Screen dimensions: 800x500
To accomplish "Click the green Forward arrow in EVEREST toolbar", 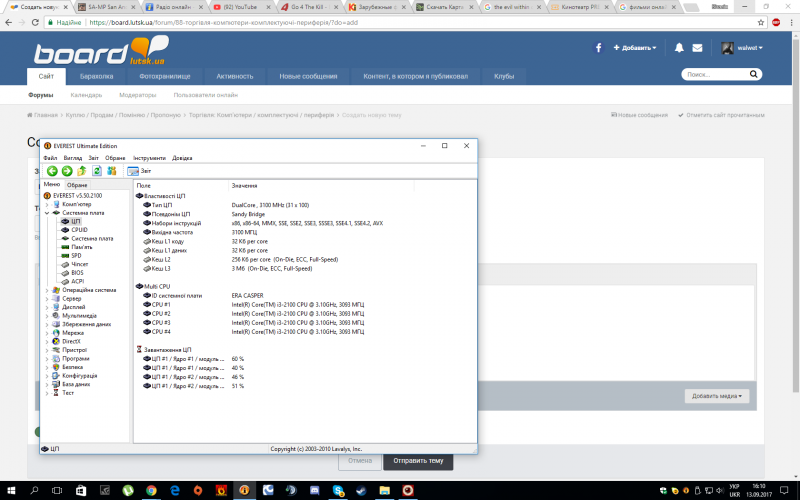I will [66, 171].
